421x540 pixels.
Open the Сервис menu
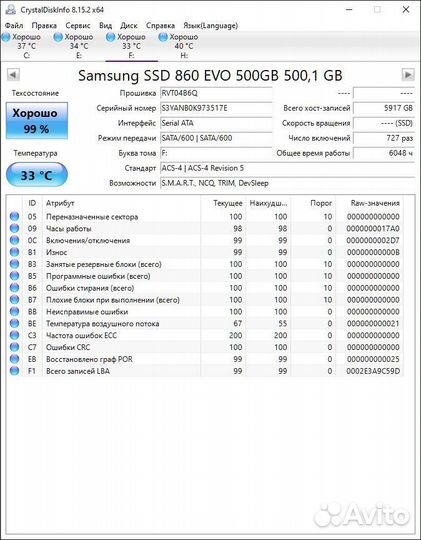pyautogui.click(x=78, y=25)
